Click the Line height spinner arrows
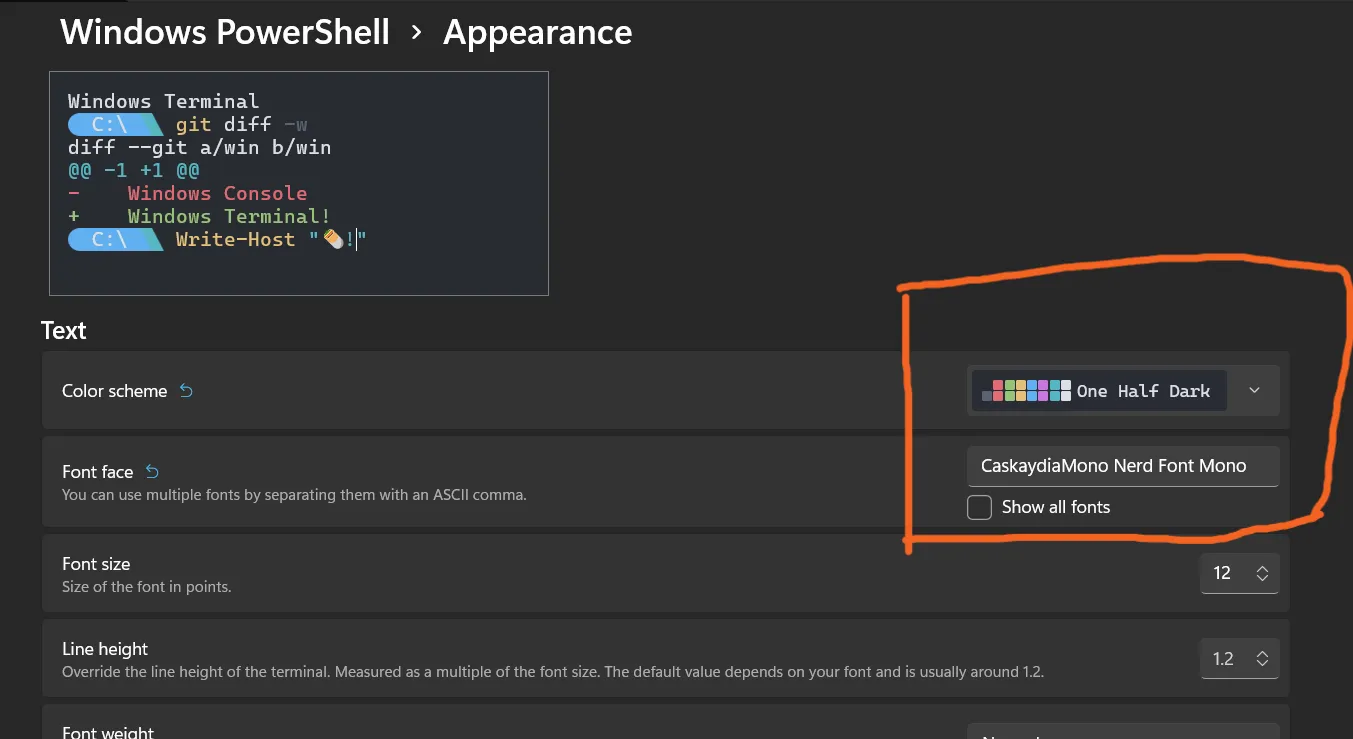This screenshot has width=1353, height=739. tap(1262, 659)
